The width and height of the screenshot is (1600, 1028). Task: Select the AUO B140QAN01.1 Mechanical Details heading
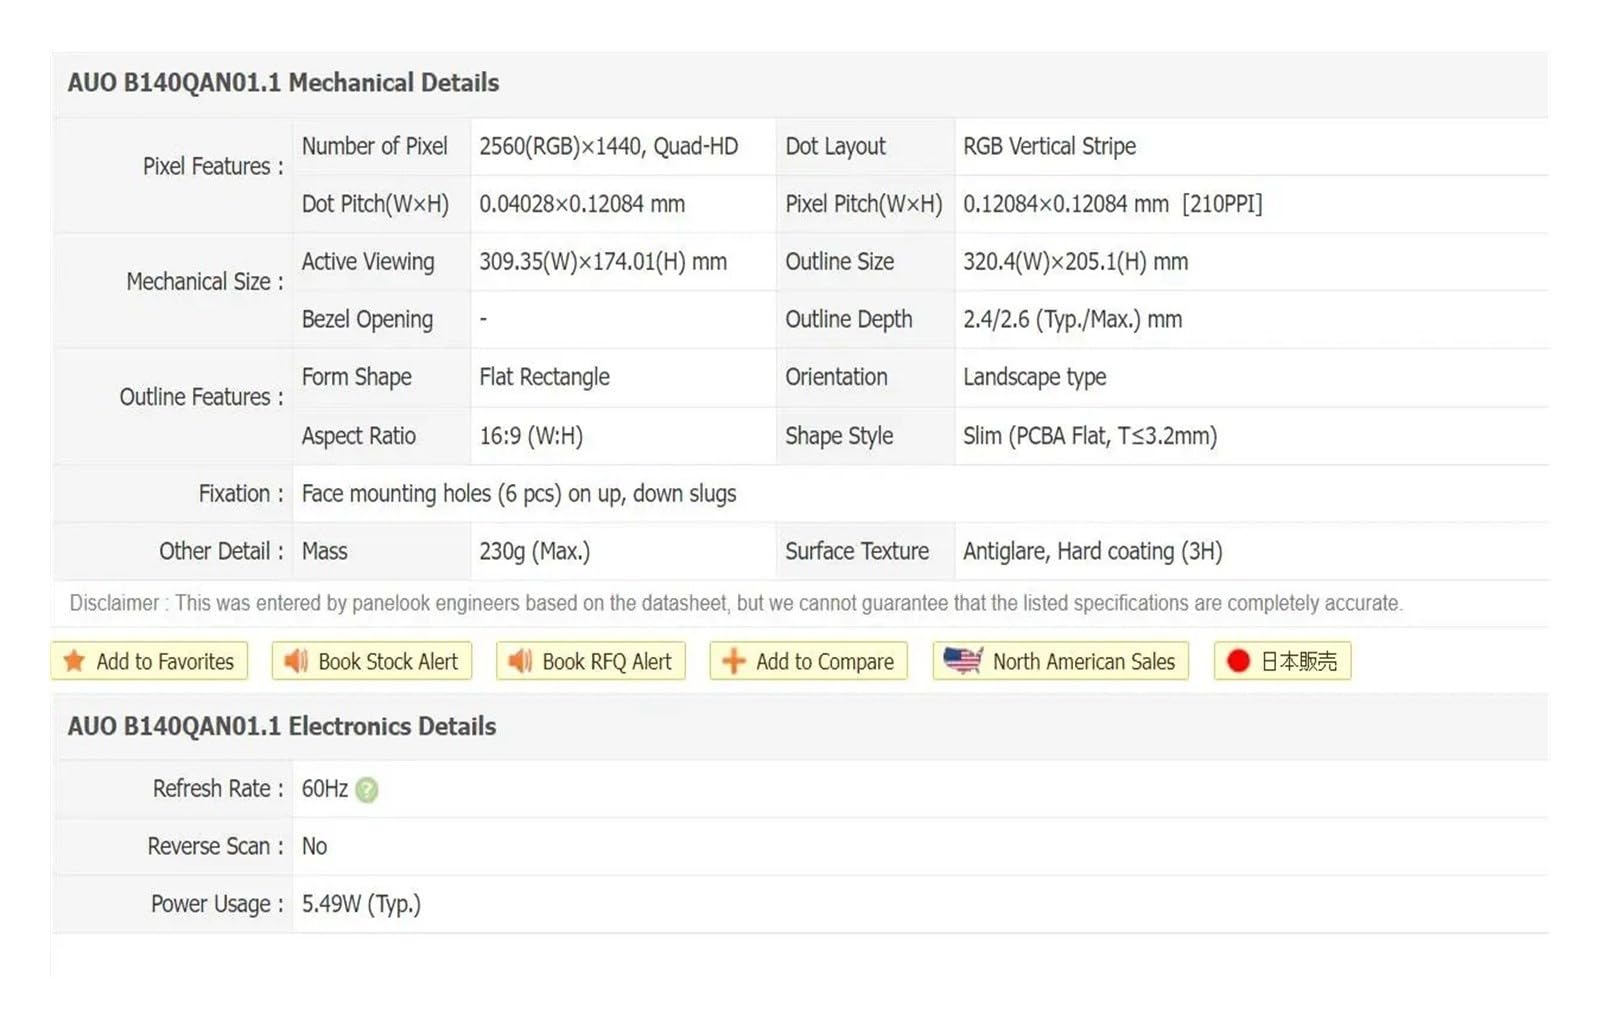point(283,83)
